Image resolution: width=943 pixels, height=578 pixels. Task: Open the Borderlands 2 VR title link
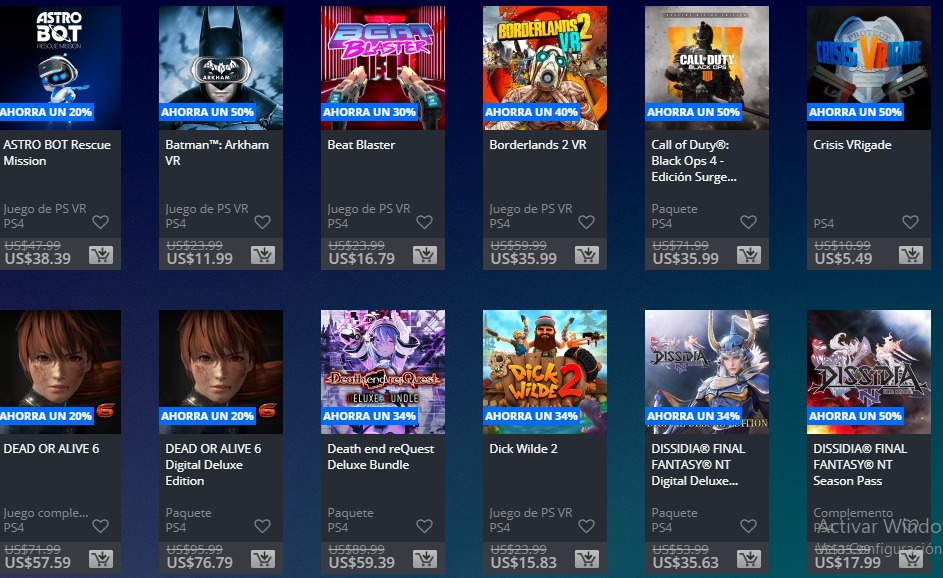pyautogui.click(x=538, y=145)
